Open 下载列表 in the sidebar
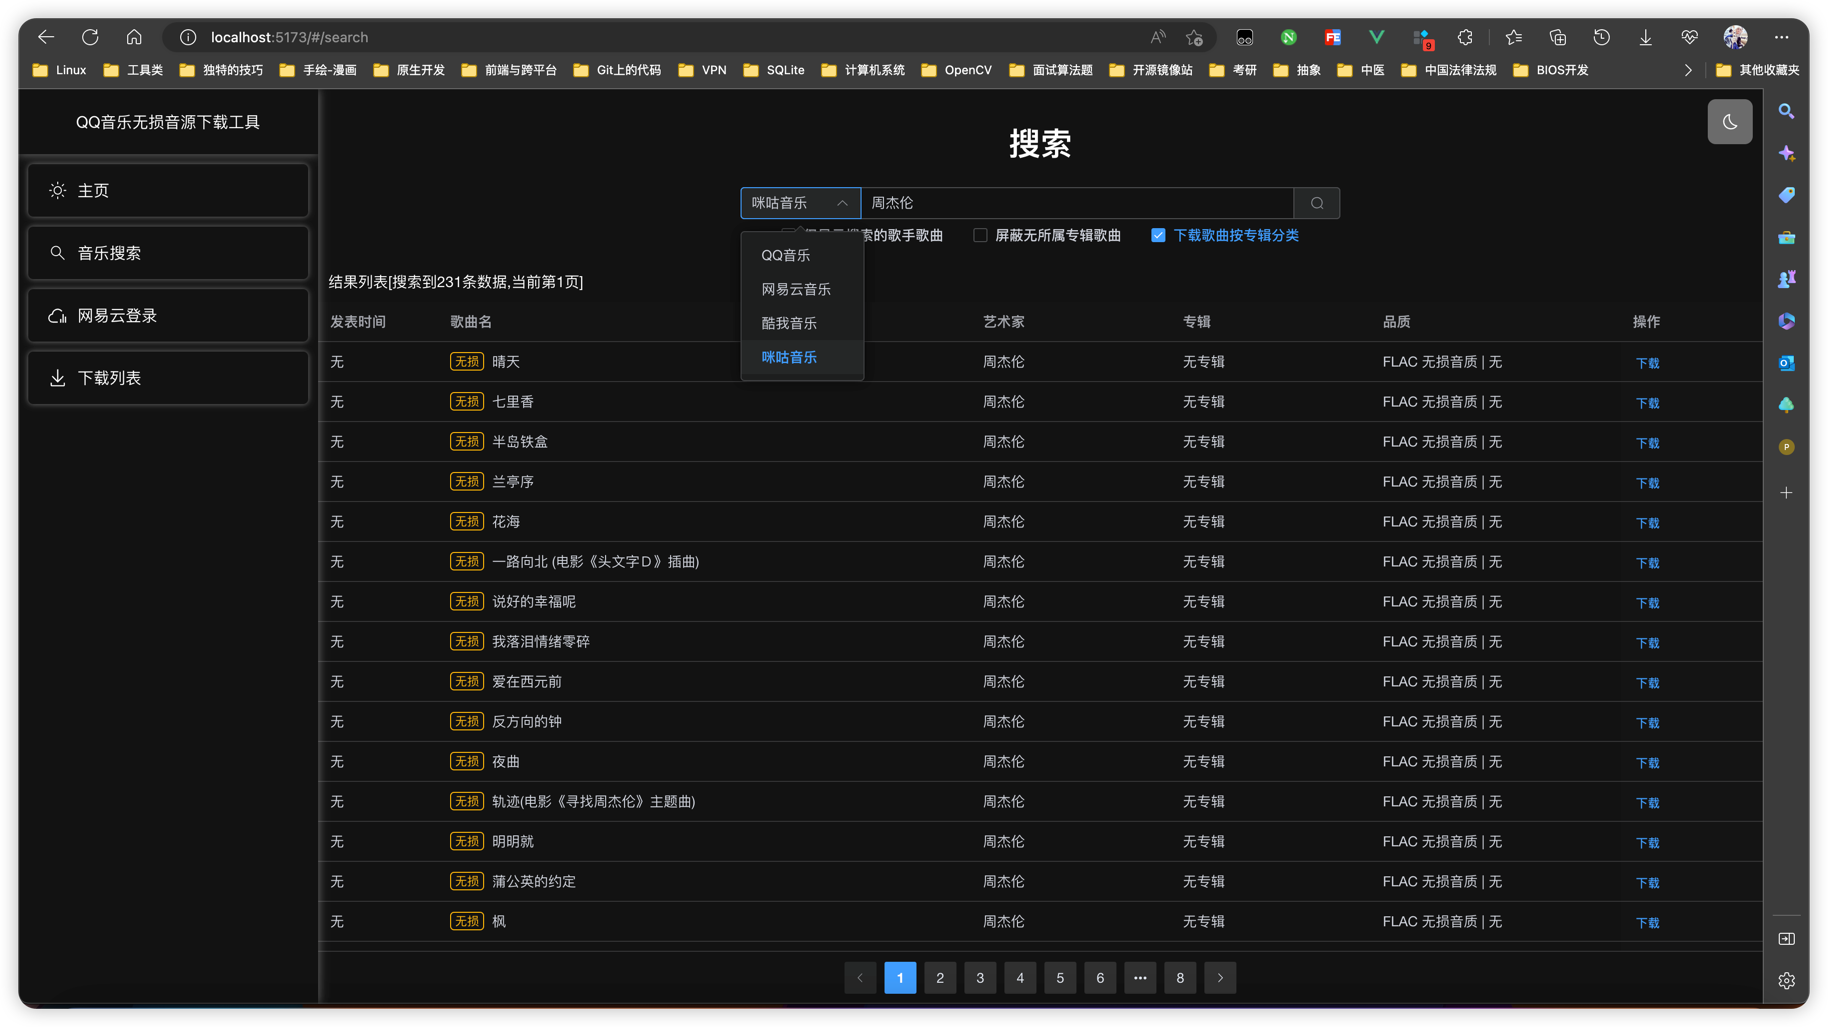This screenshot has height=1027, width=1828. (x=168, y=378)
